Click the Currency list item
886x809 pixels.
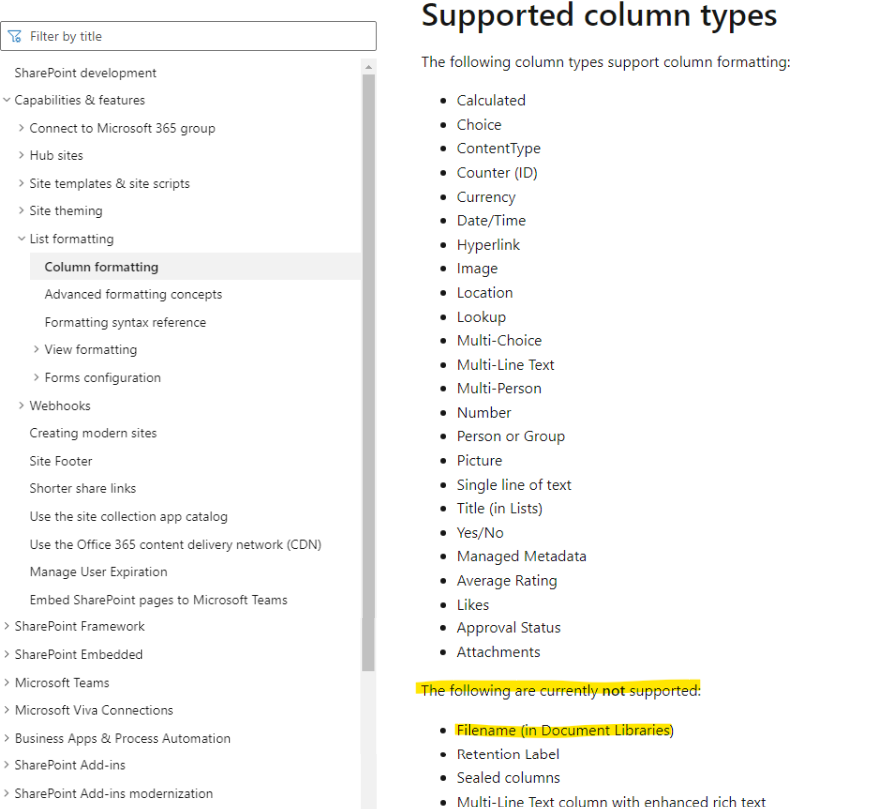tap(486, 197)
